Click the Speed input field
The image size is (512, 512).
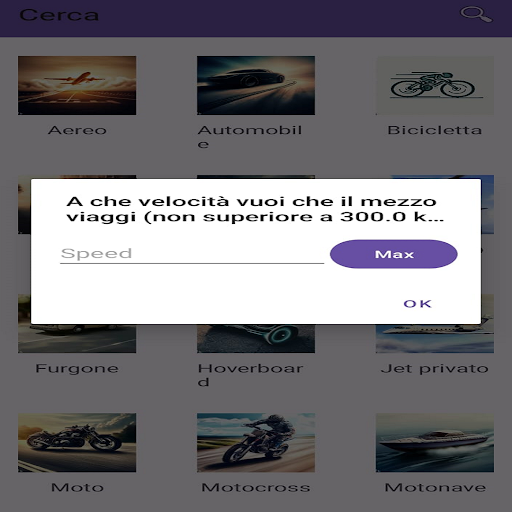click(192, 254)
